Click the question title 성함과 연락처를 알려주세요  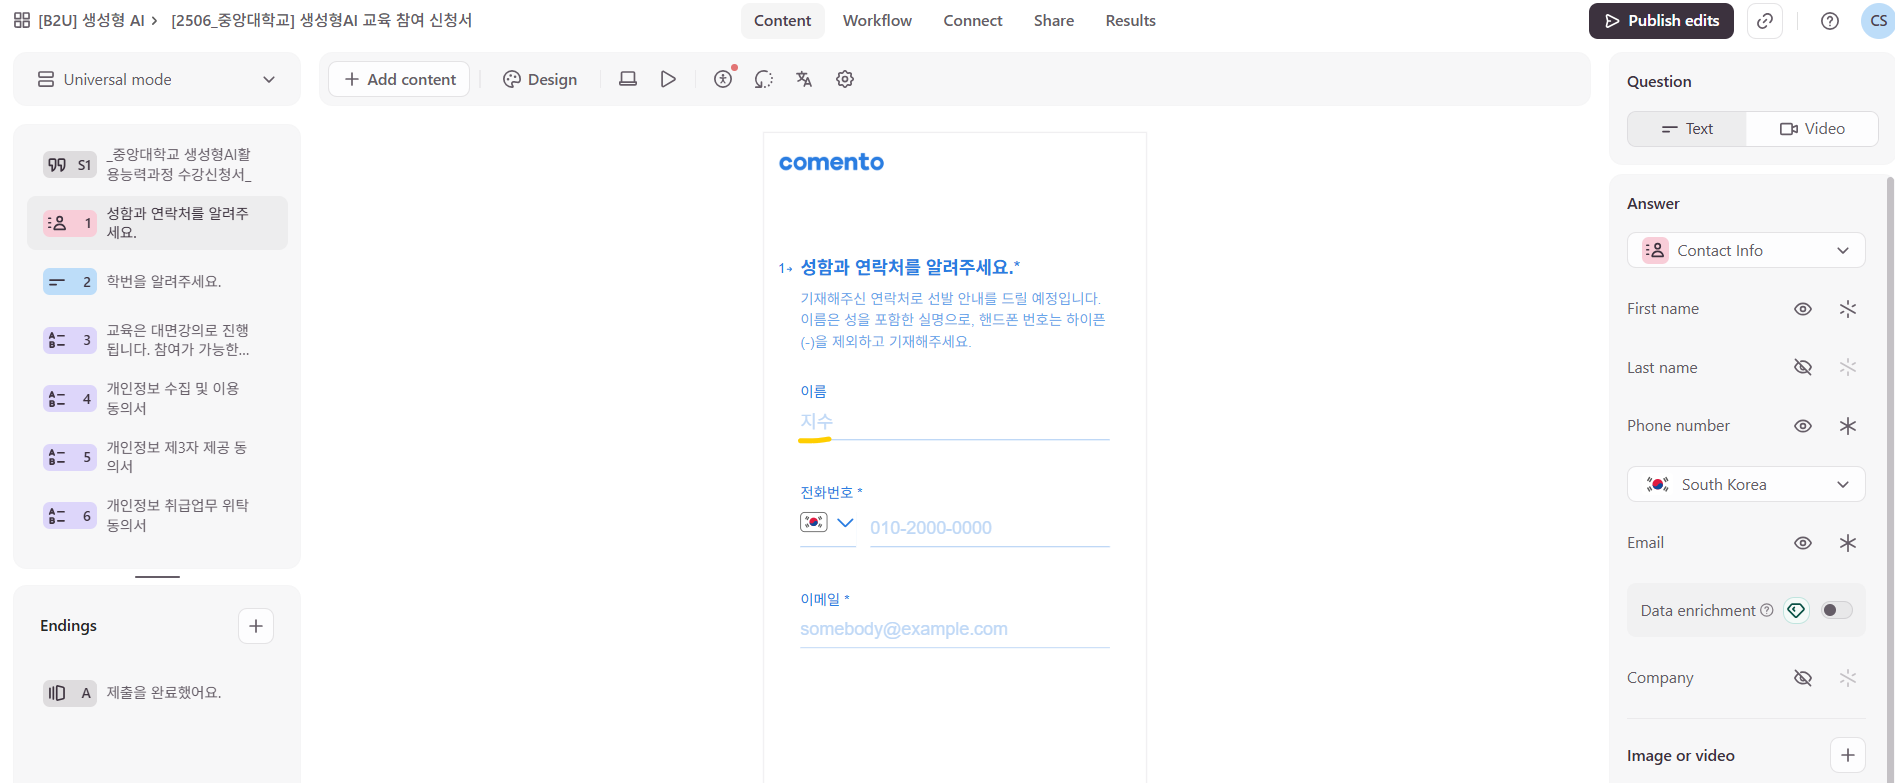pos(906,267)
